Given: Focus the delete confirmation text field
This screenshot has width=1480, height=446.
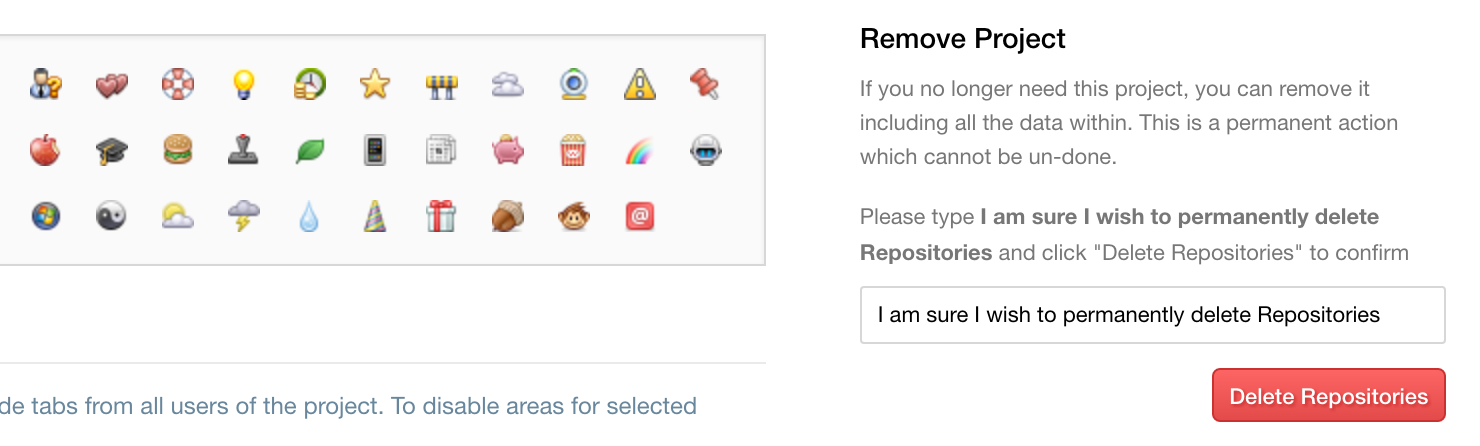Looking at the screenshot, I should click(1153, 315).
